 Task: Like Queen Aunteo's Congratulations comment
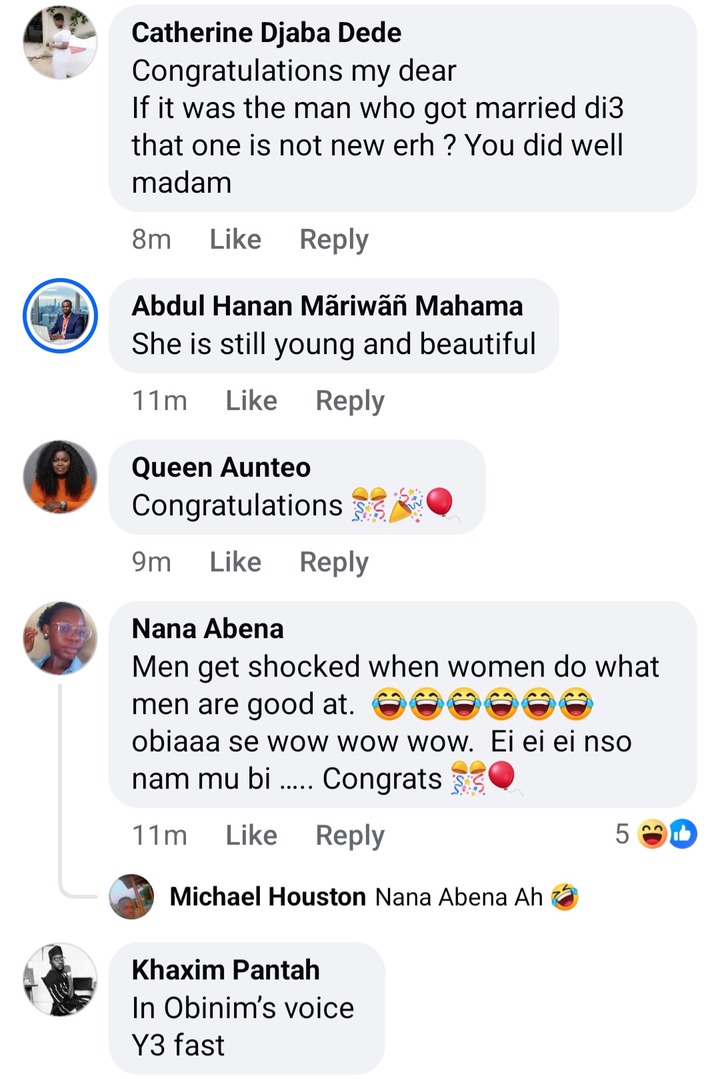point(235,563)
